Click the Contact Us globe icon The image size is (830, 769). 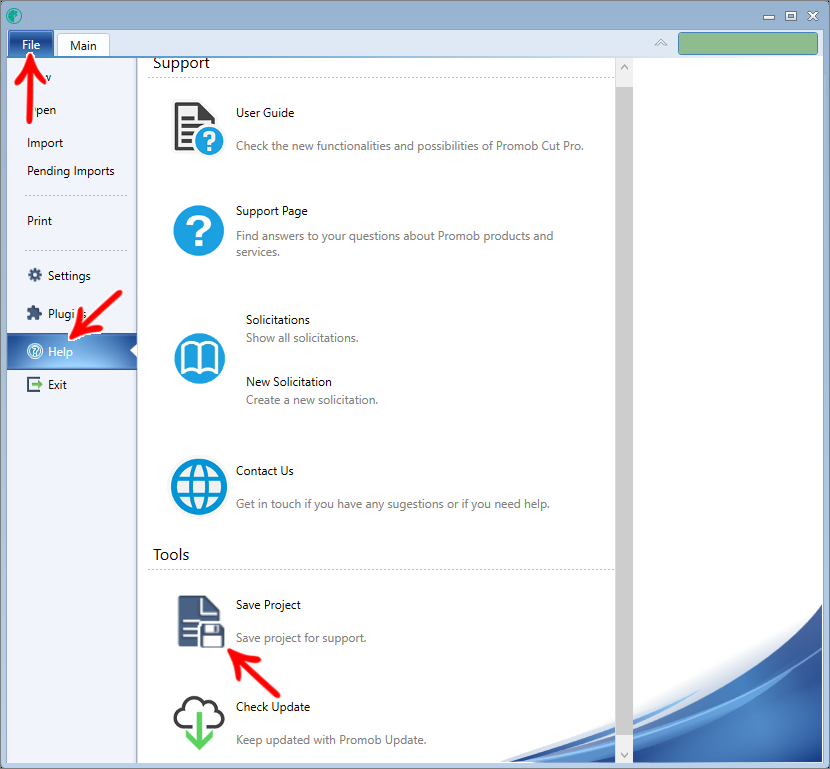(x=199, y=487)
